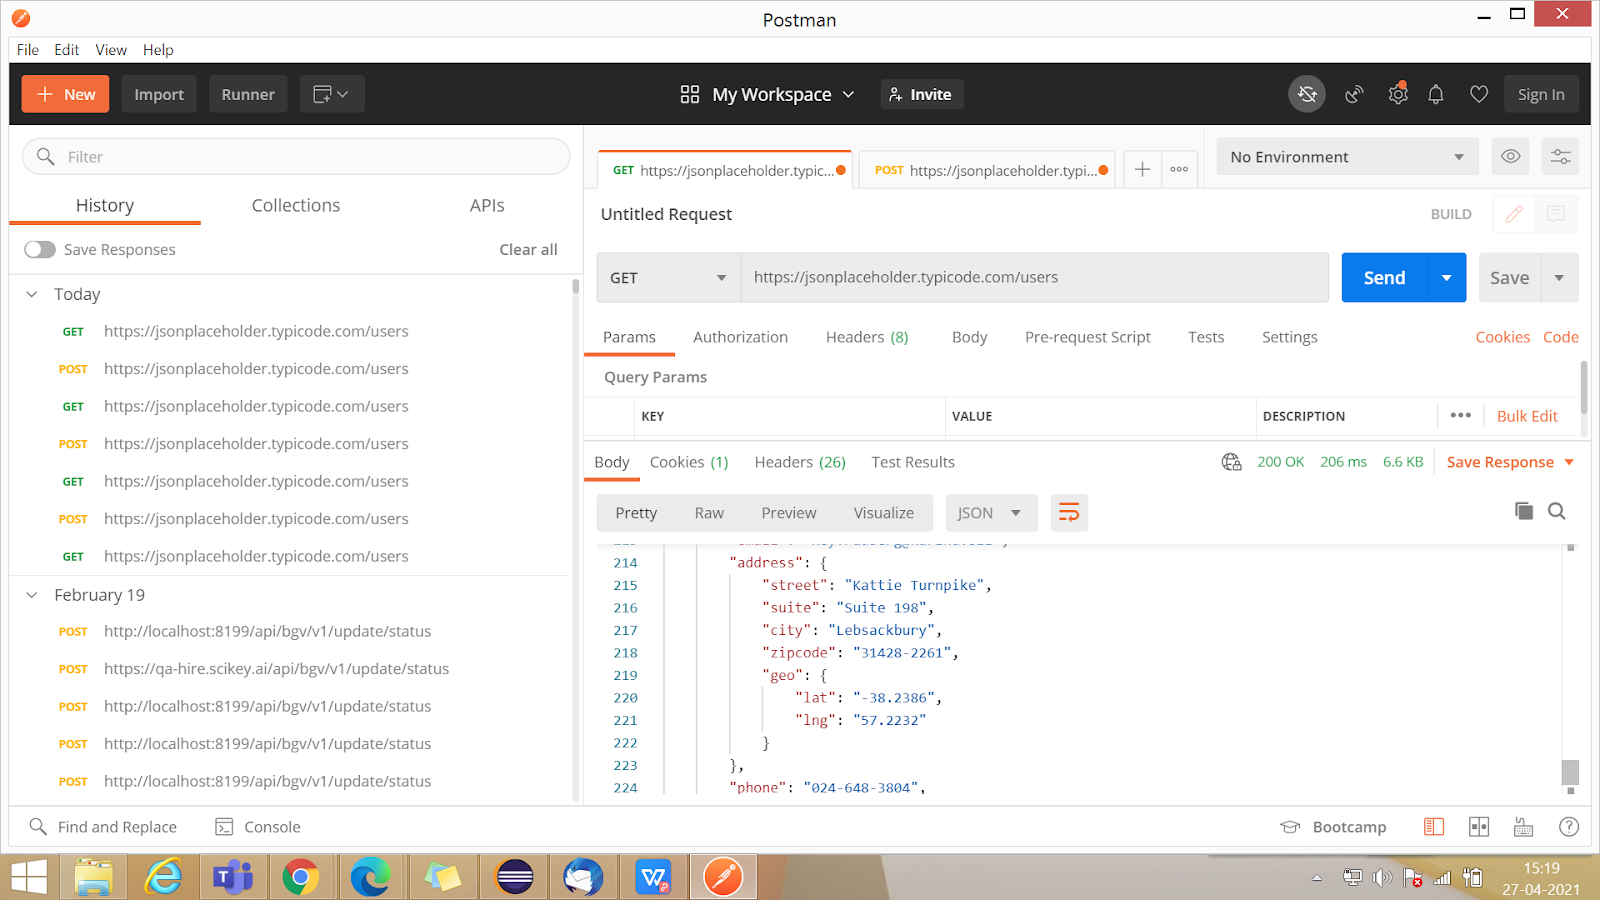Open Google Chrome from the taskbar
Screen dimensions: 1600x900
tap(300, 877)
